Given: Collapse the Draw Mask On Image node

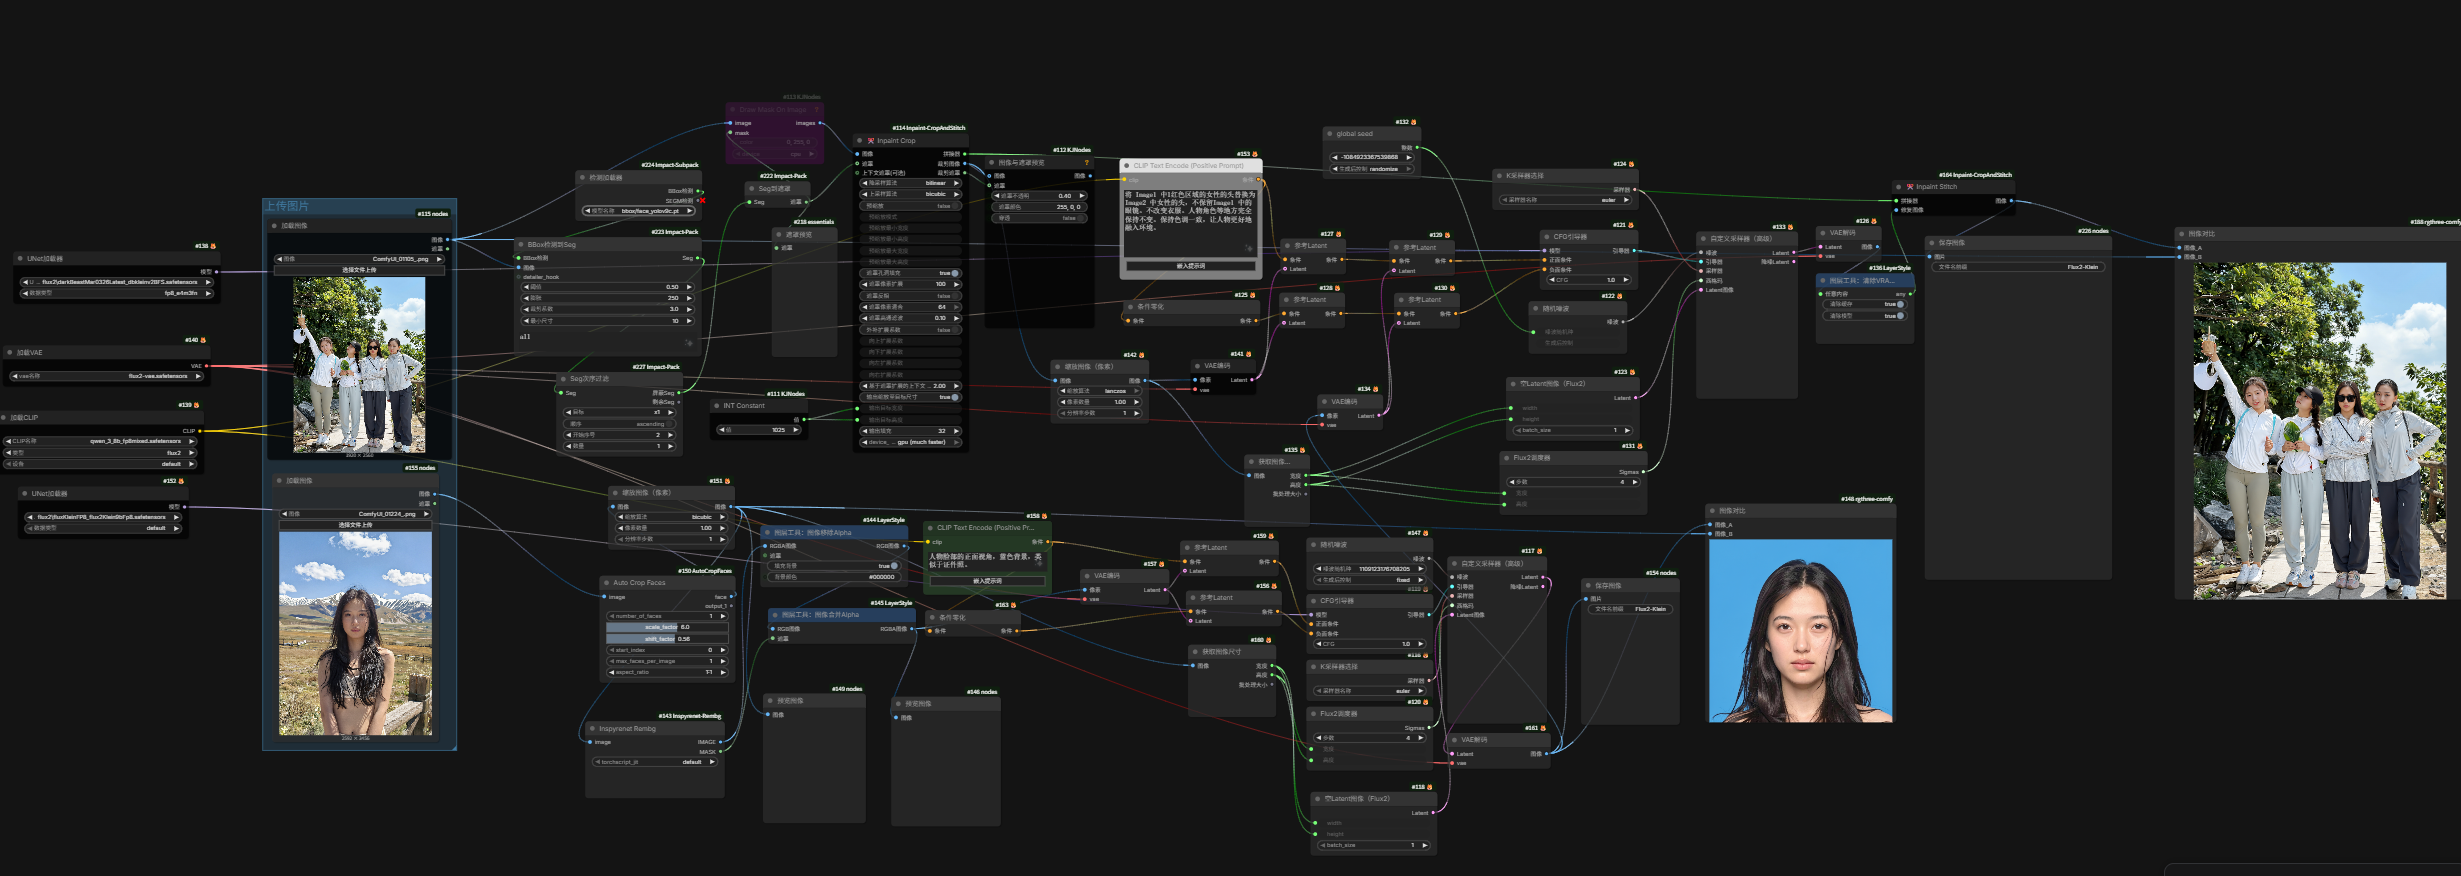Looking at the screenshot, I should pyautogui.click(x=733, y=109).
